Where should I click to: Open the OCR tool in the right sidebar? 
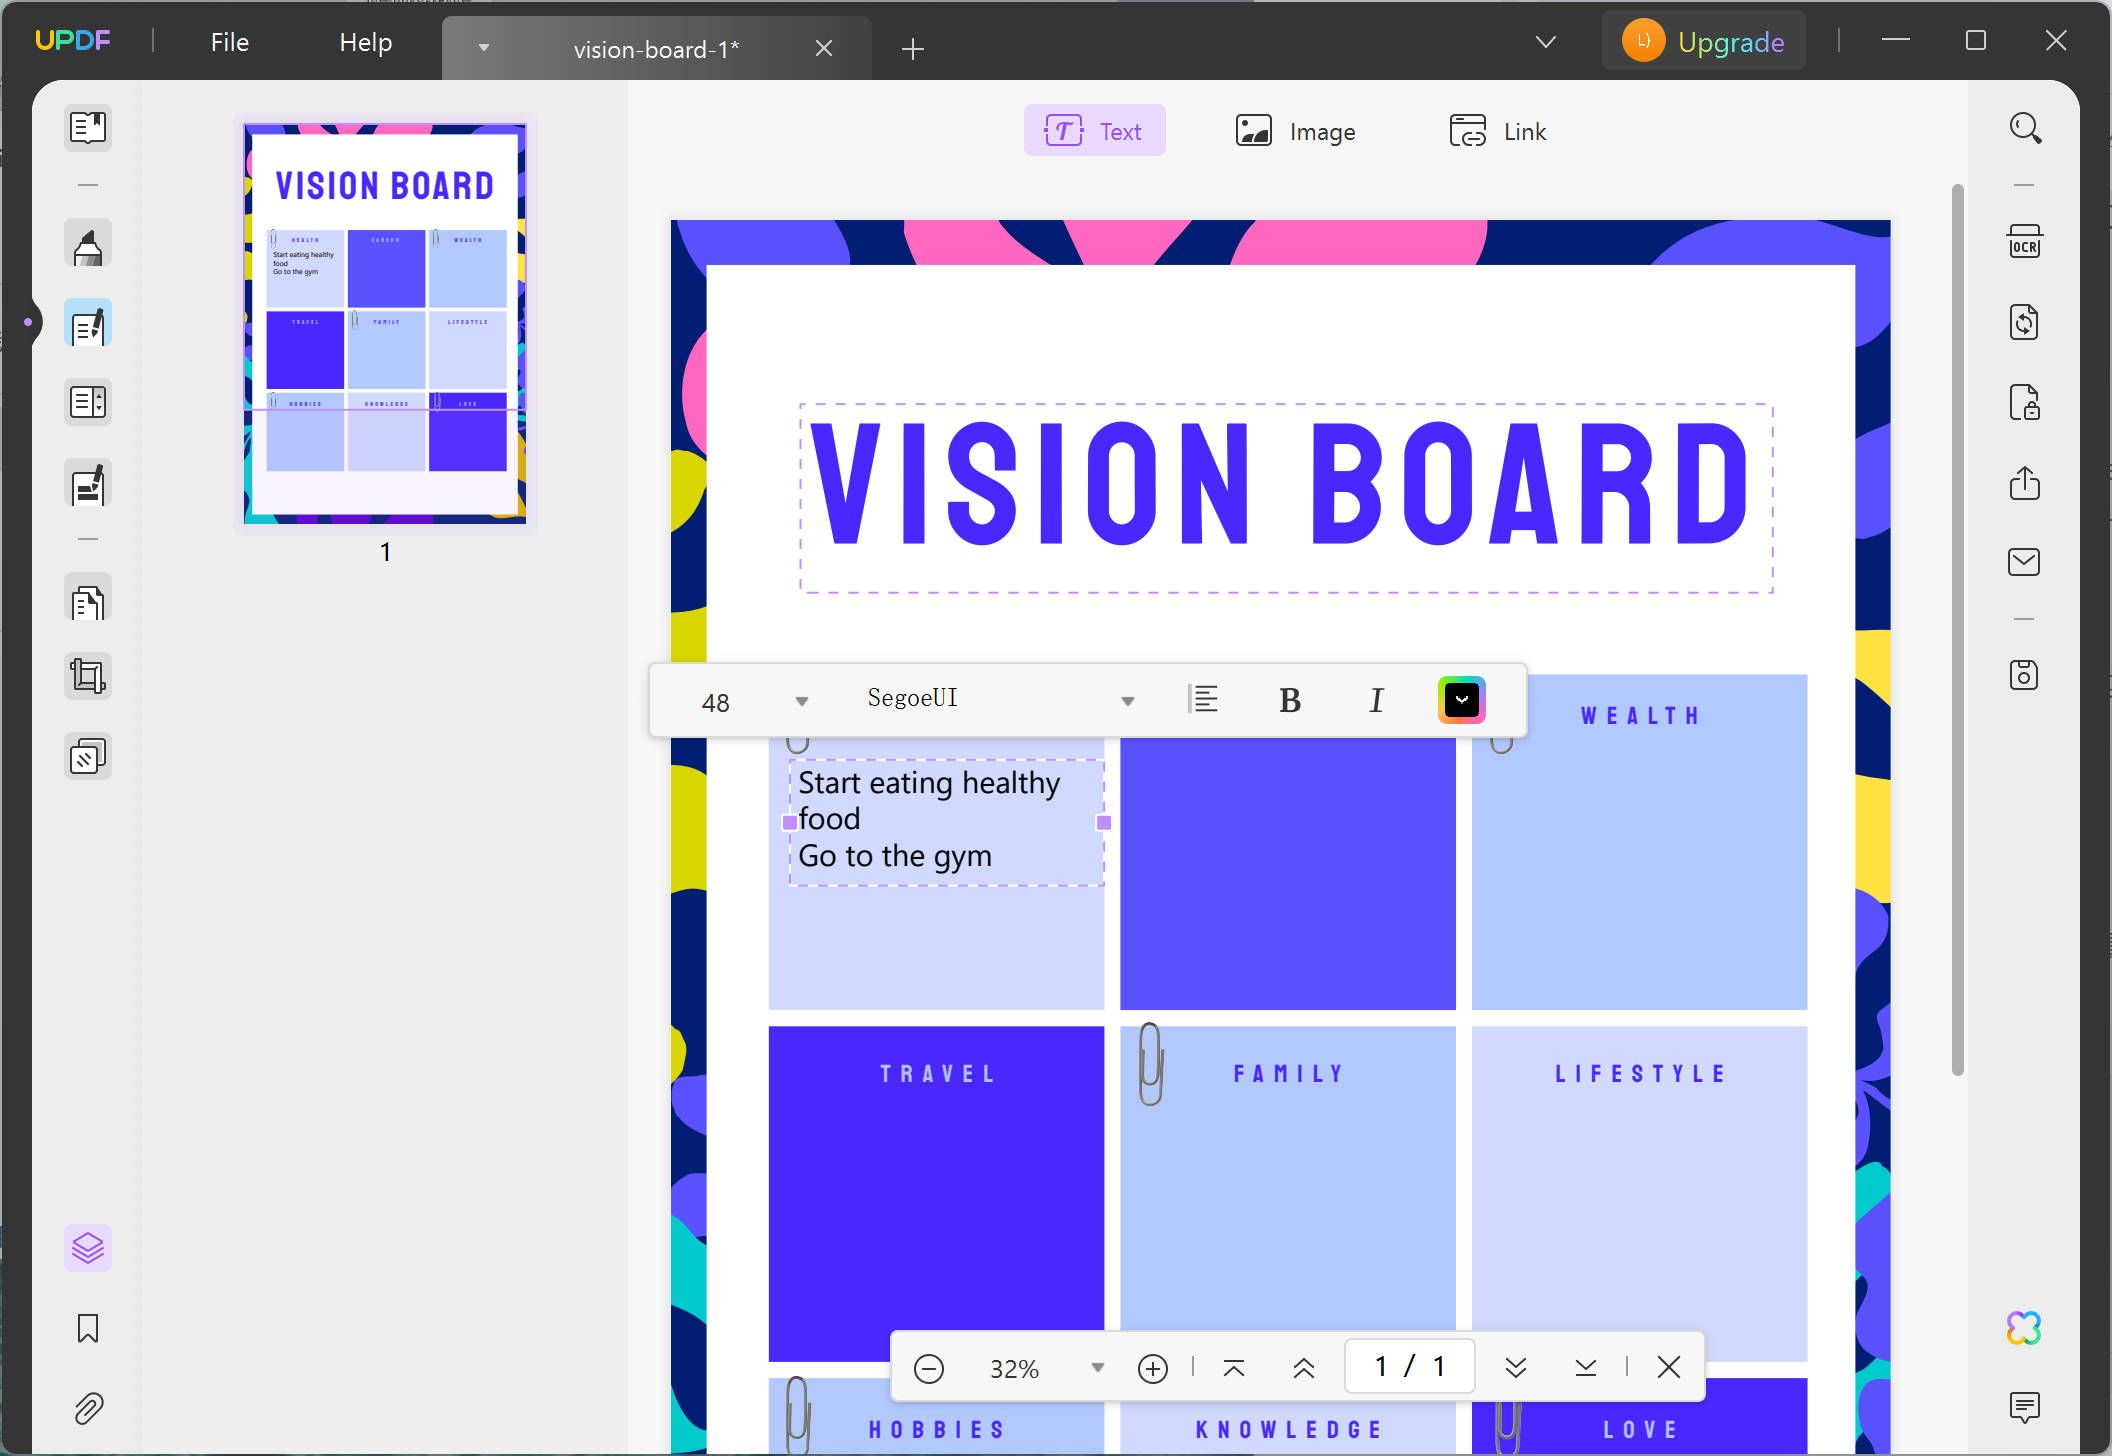(x=2026, y=241)
